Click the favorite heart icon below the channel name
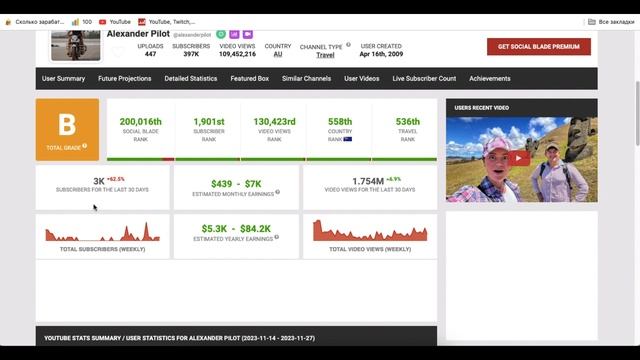Image resolution: width=640 pixels, height=360 pixels. coord(118,52)
